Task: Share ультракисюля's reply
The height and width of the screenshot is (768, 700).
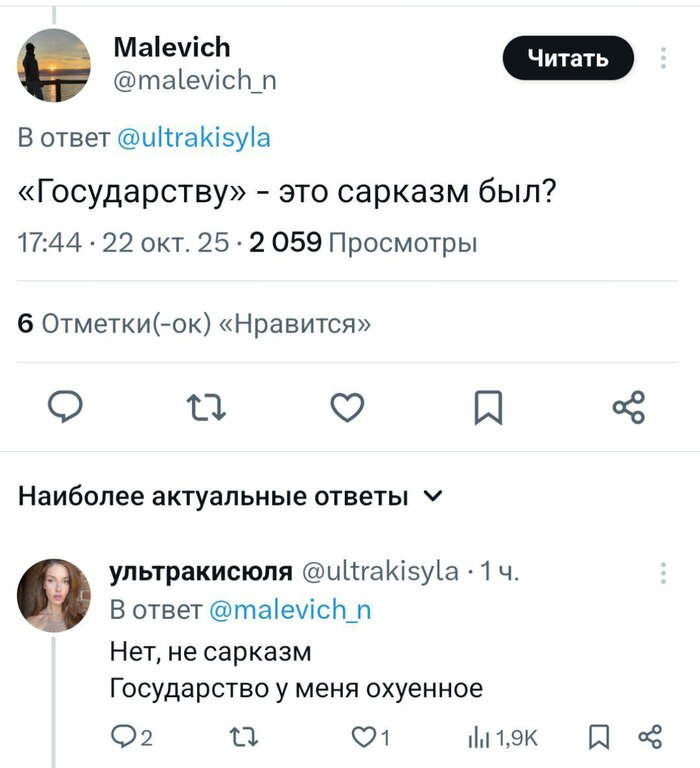Action: click(x=649, y=738)
